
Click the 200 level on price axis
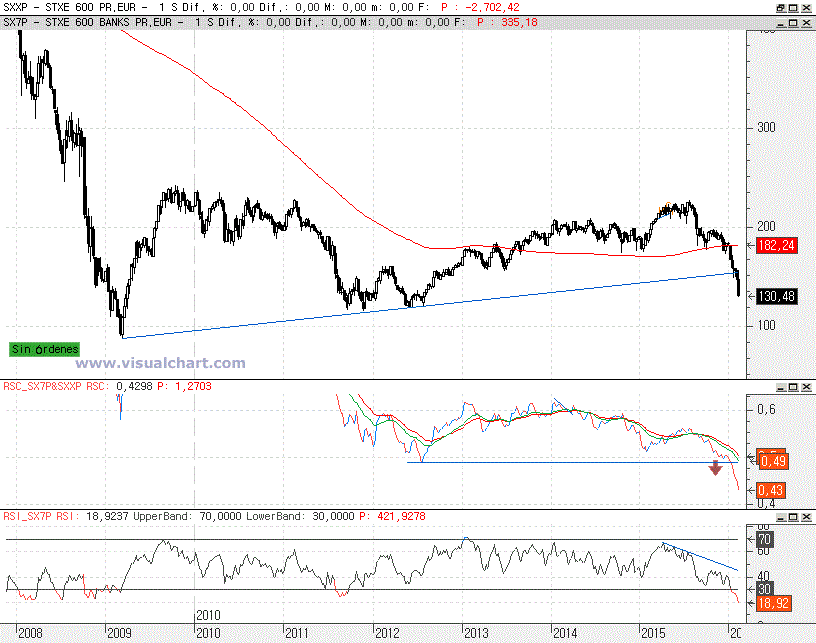(766, 226)
